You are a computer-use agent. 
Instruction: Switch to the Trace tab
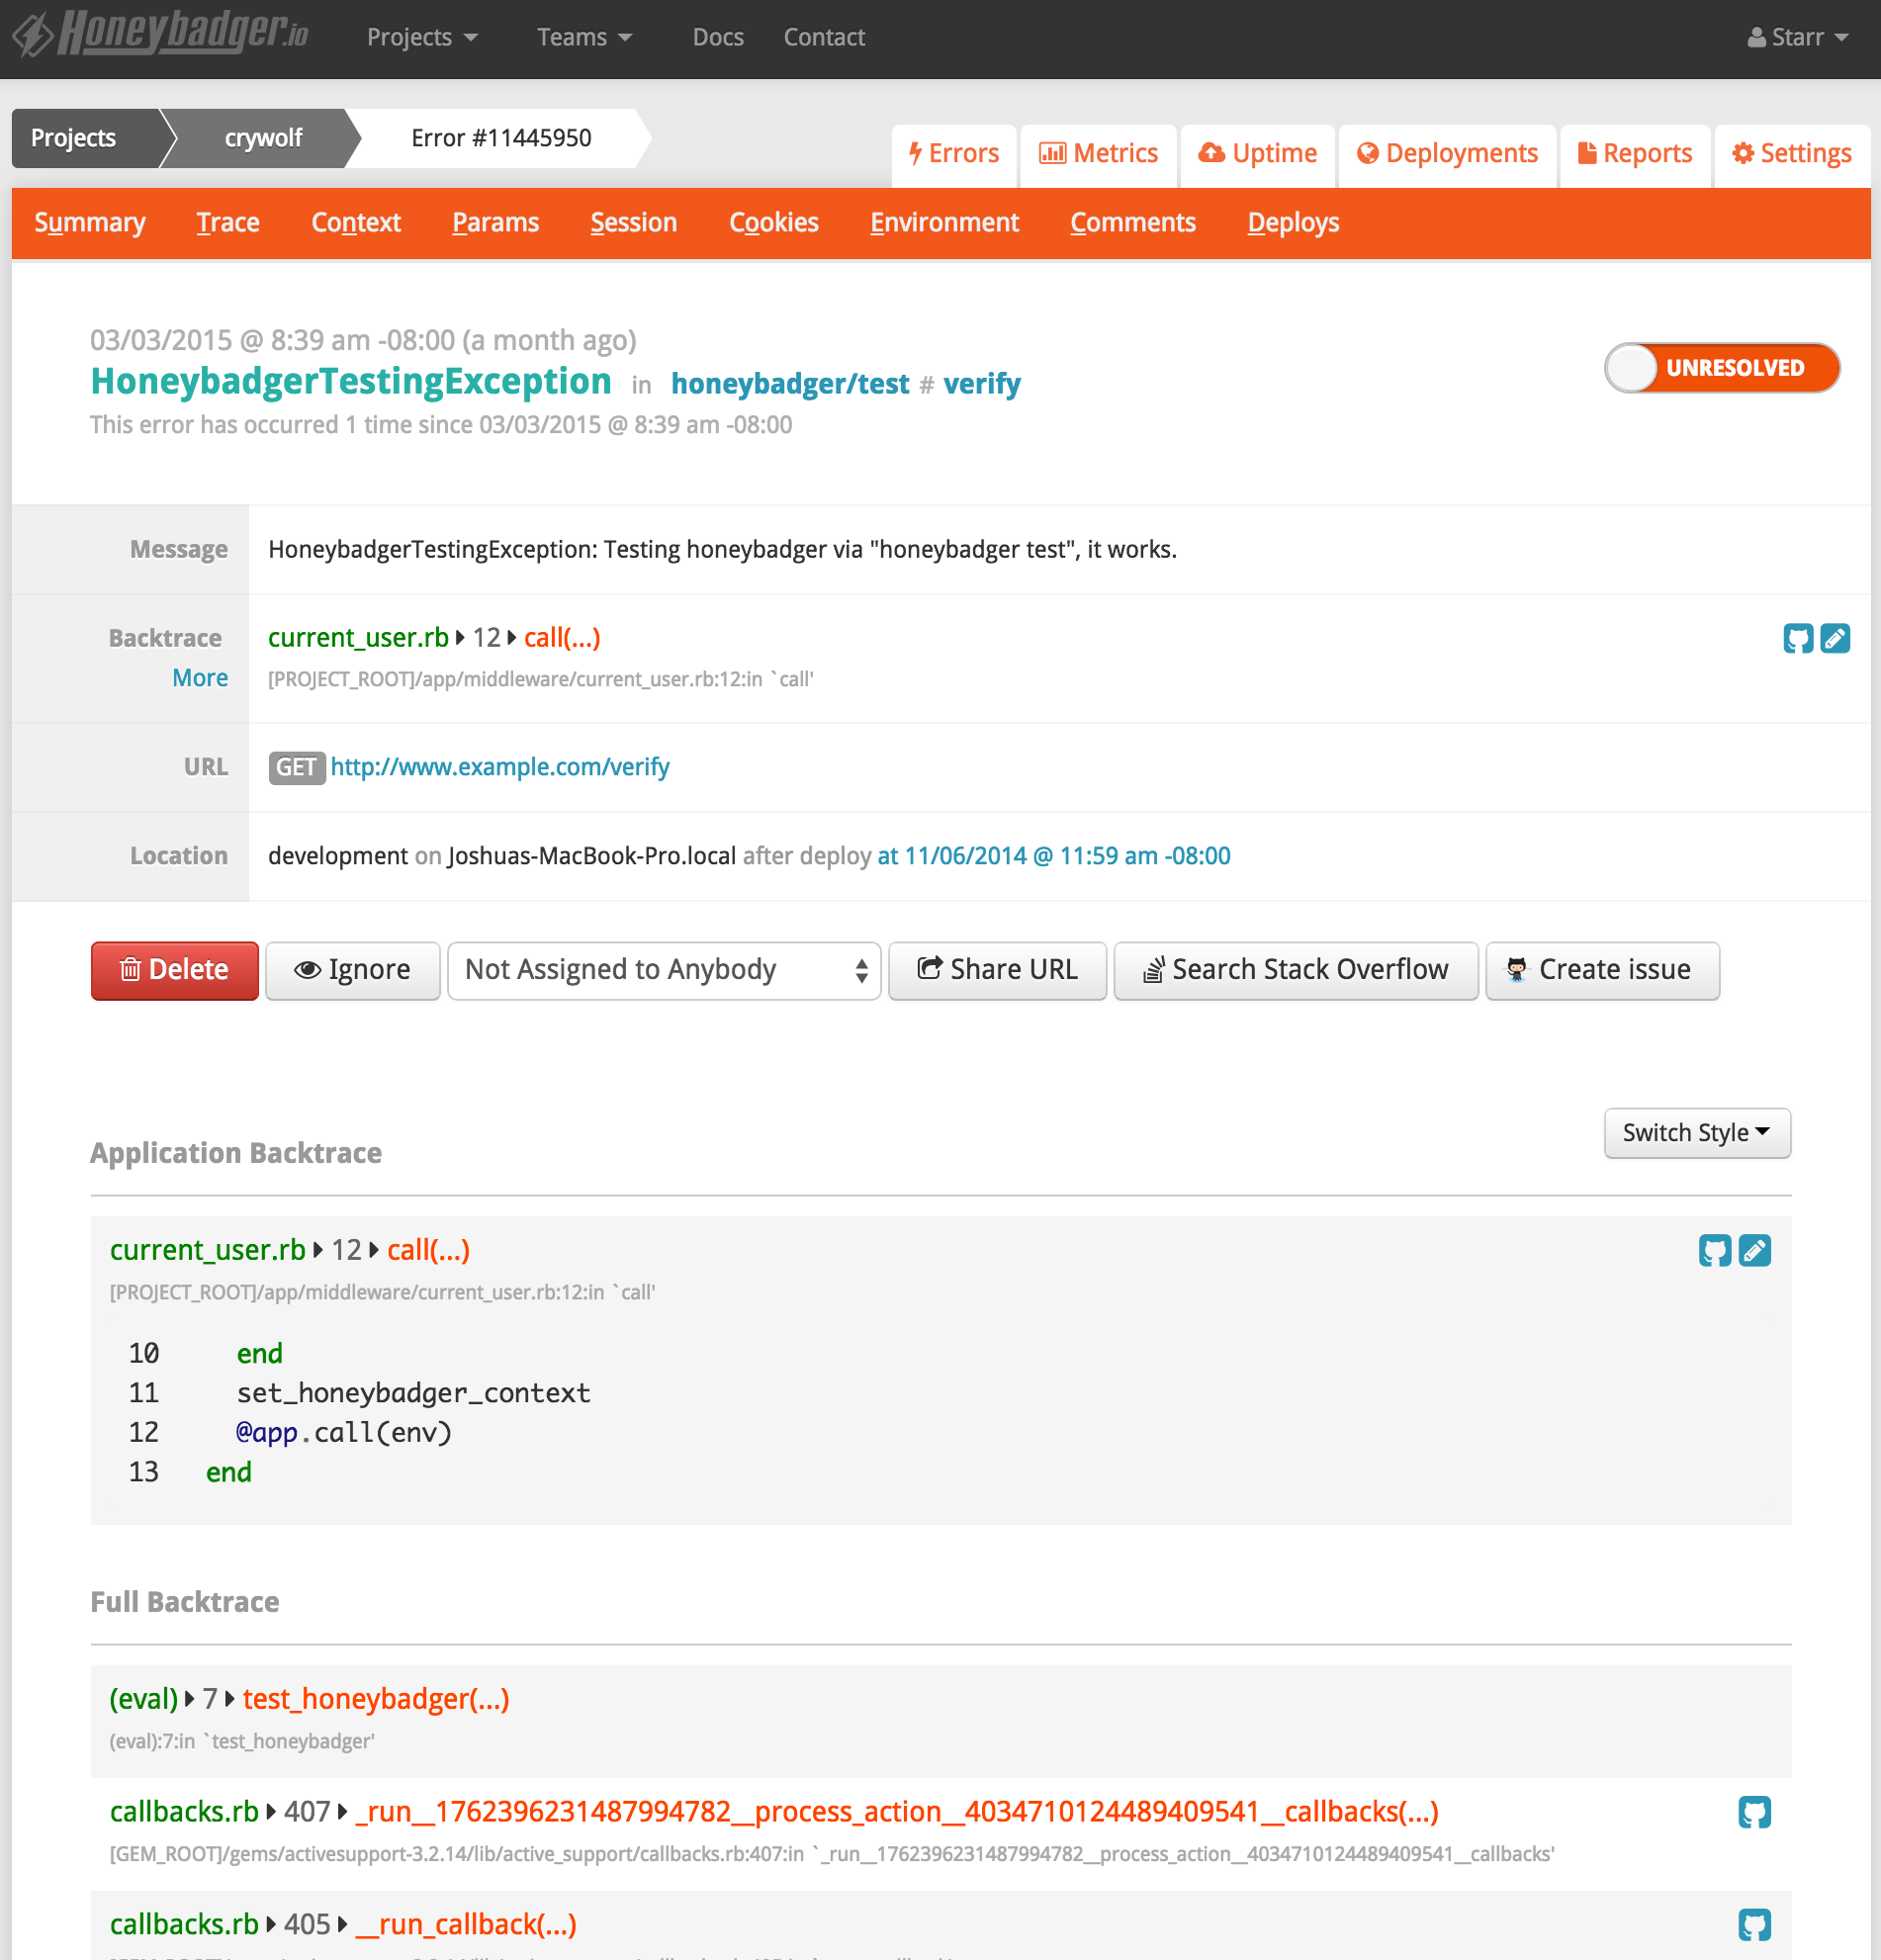(228, 223)
